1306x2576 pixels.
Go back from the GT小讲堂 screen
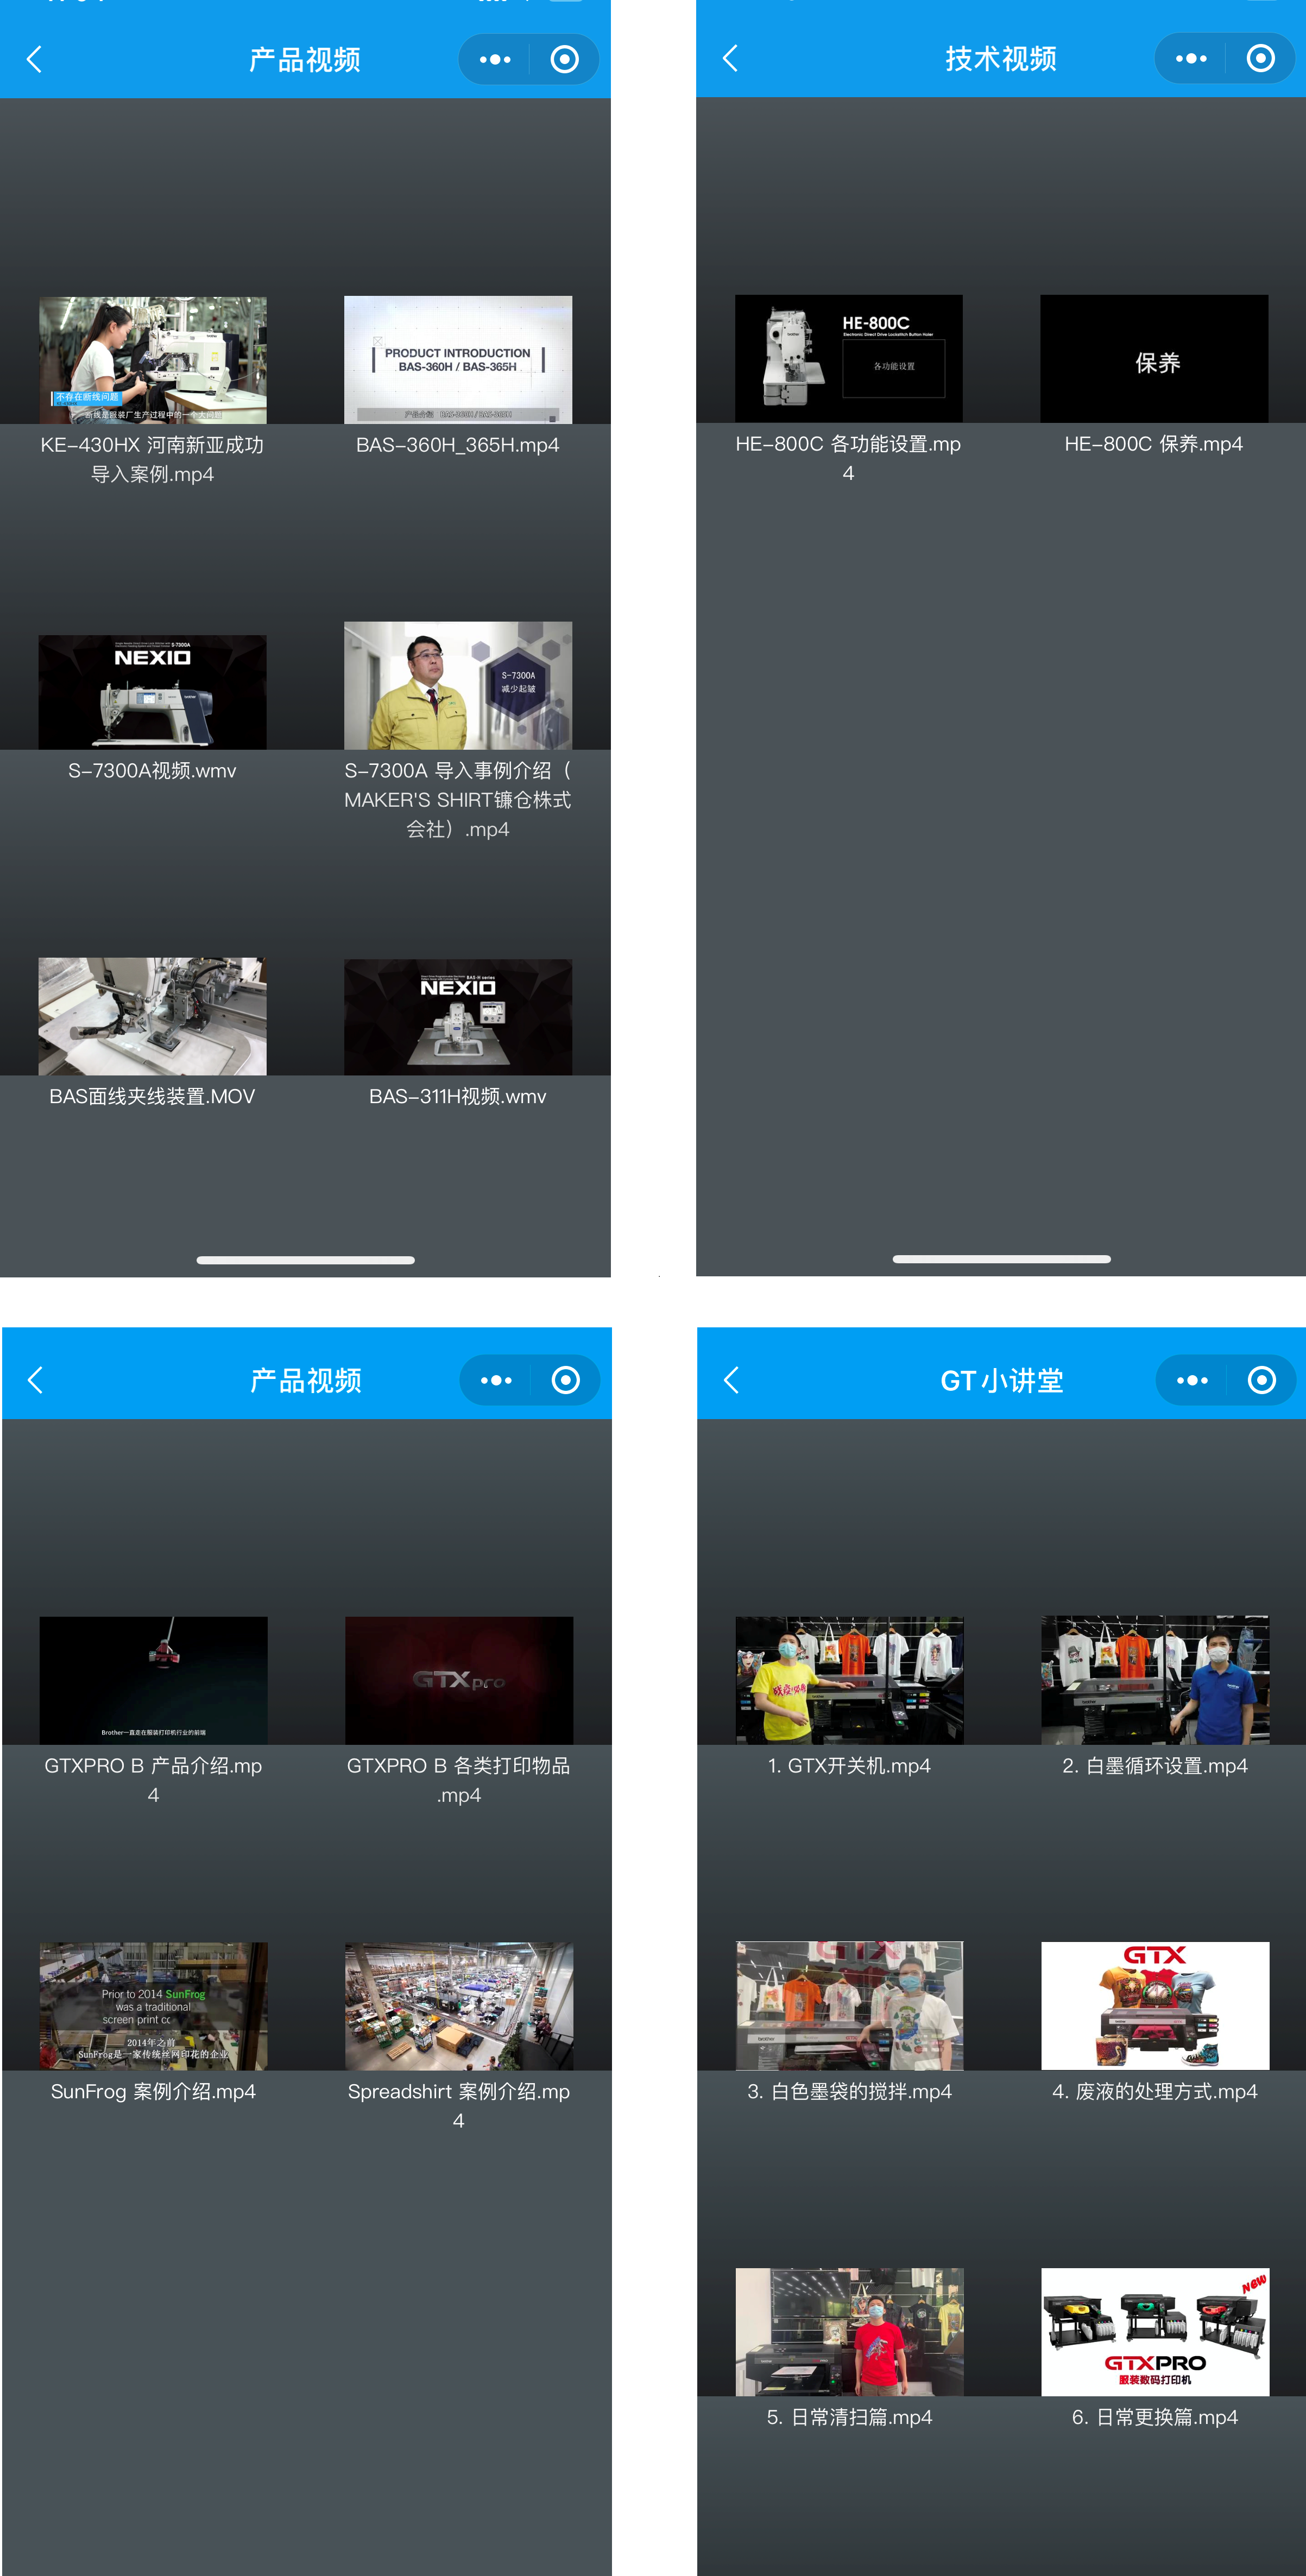(732, 1380)
